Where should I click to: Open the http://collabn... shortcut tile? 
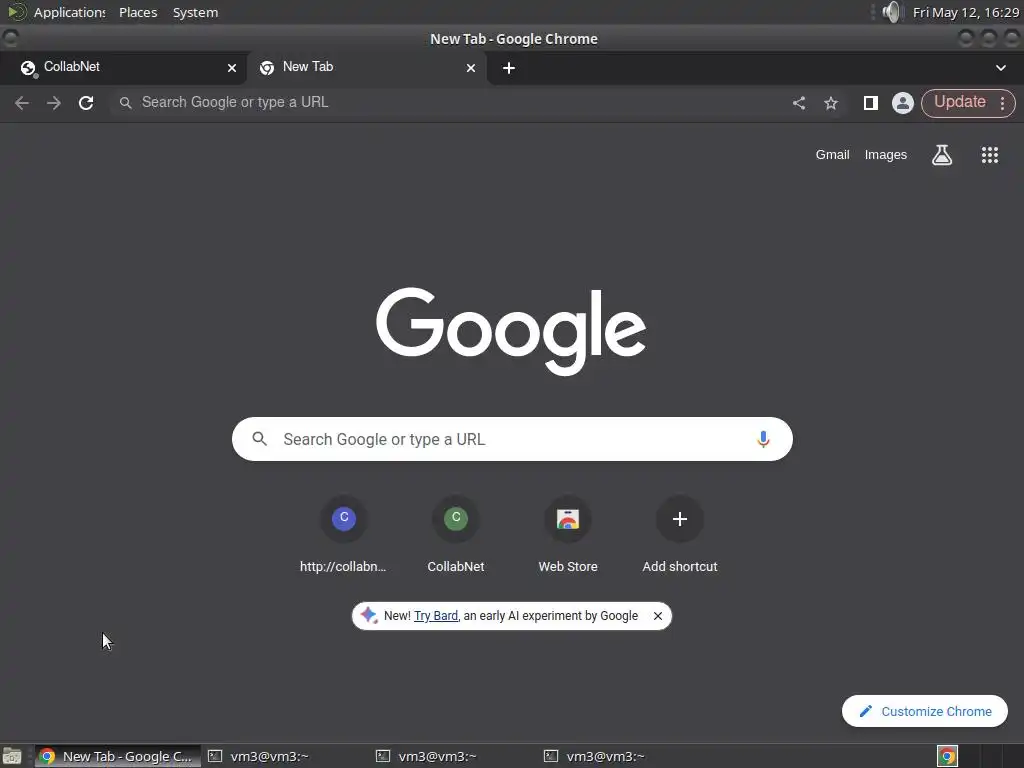tap(344, 536)
